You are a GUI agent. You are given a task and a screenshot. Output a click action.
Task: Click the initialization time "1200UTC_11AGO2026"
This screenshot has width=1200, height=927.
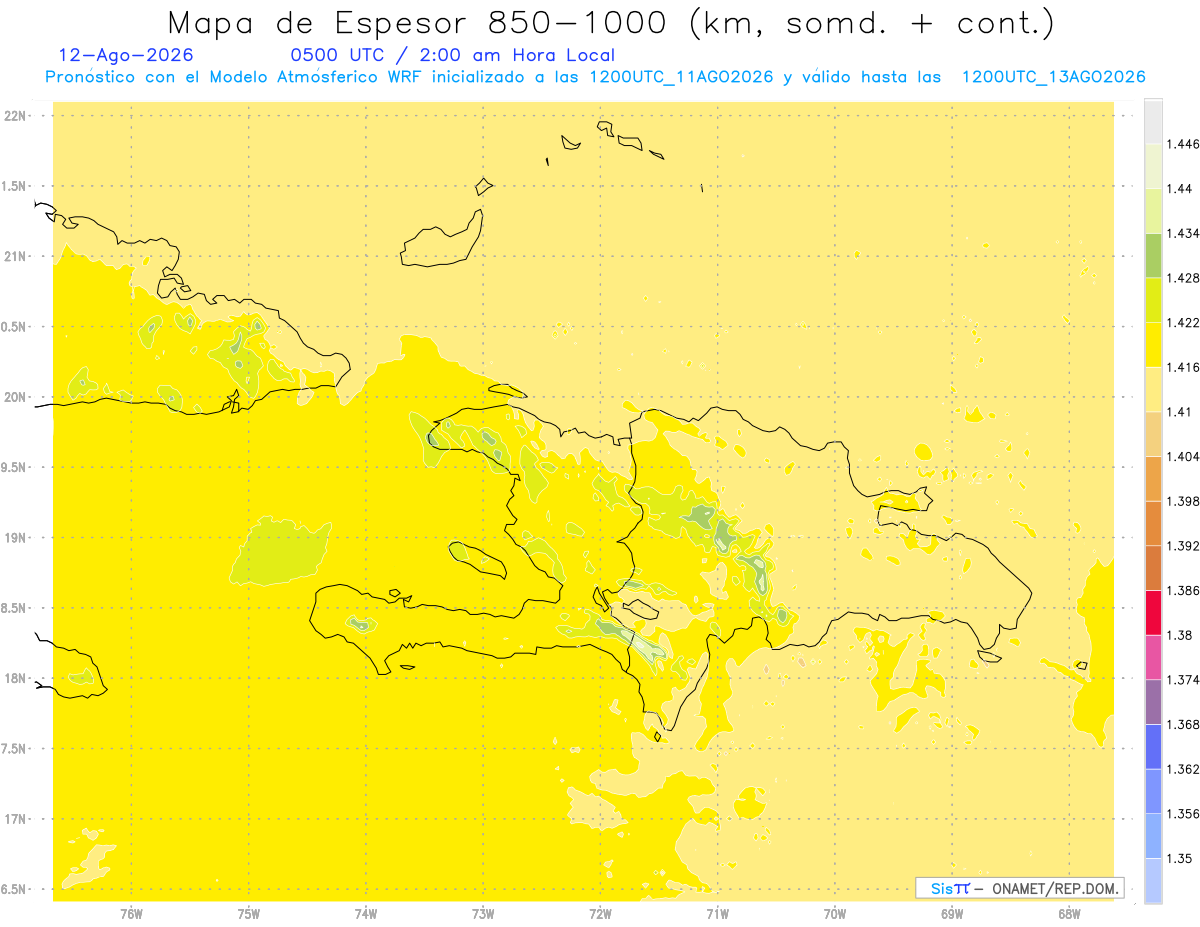[x=681, y=77]
